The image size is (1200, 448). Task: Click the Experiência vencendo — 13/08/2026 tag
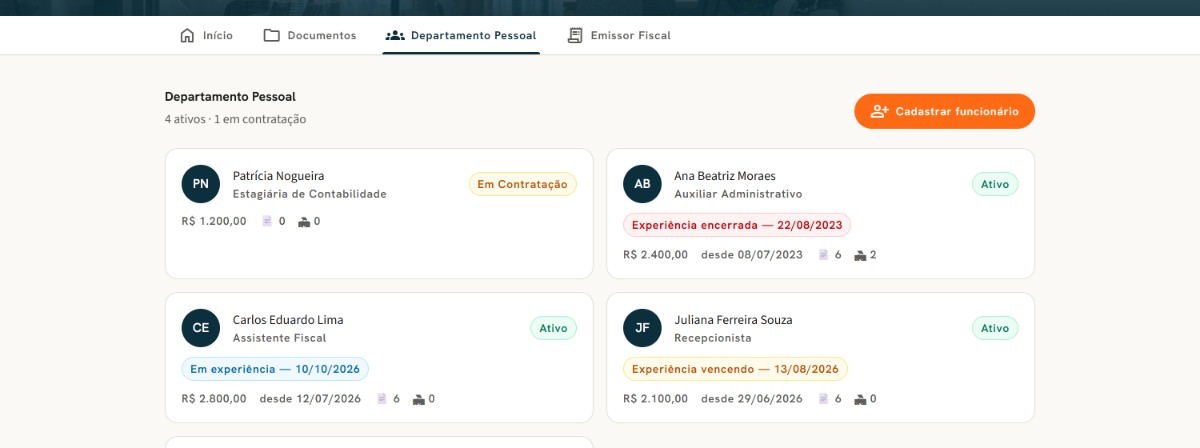coord(735,369)
